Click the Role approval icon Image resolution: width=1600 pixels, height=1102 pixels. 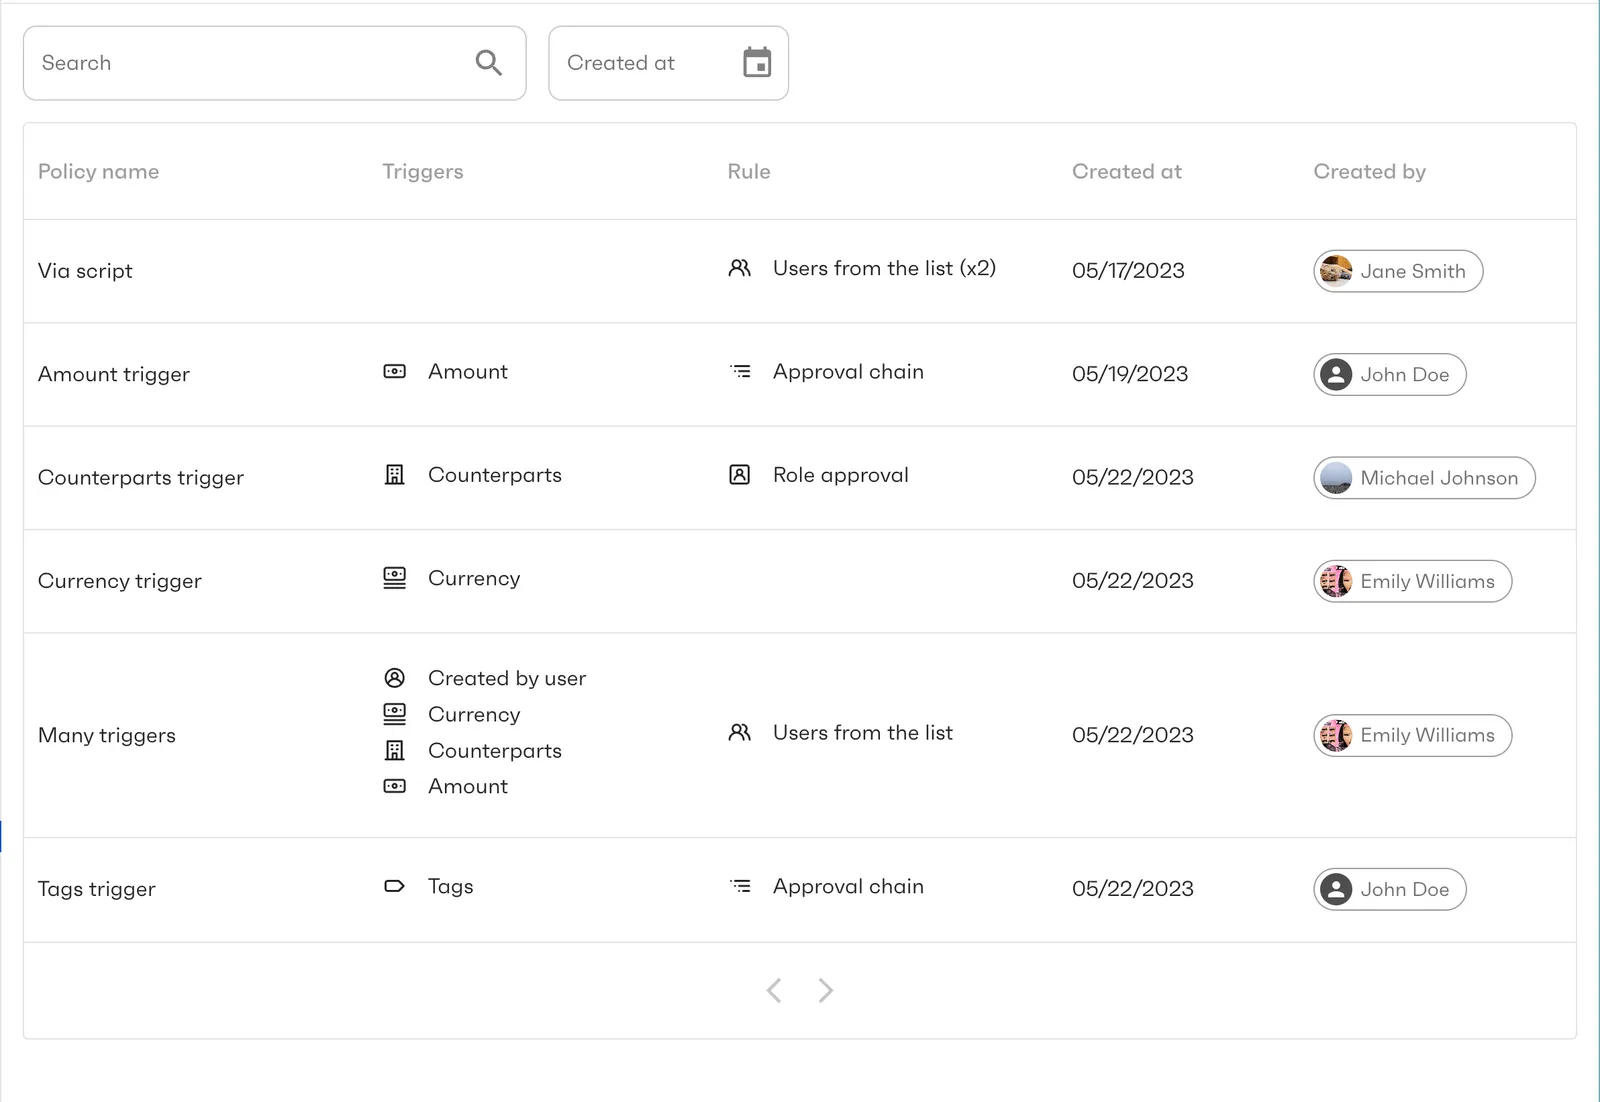[739, 475]
